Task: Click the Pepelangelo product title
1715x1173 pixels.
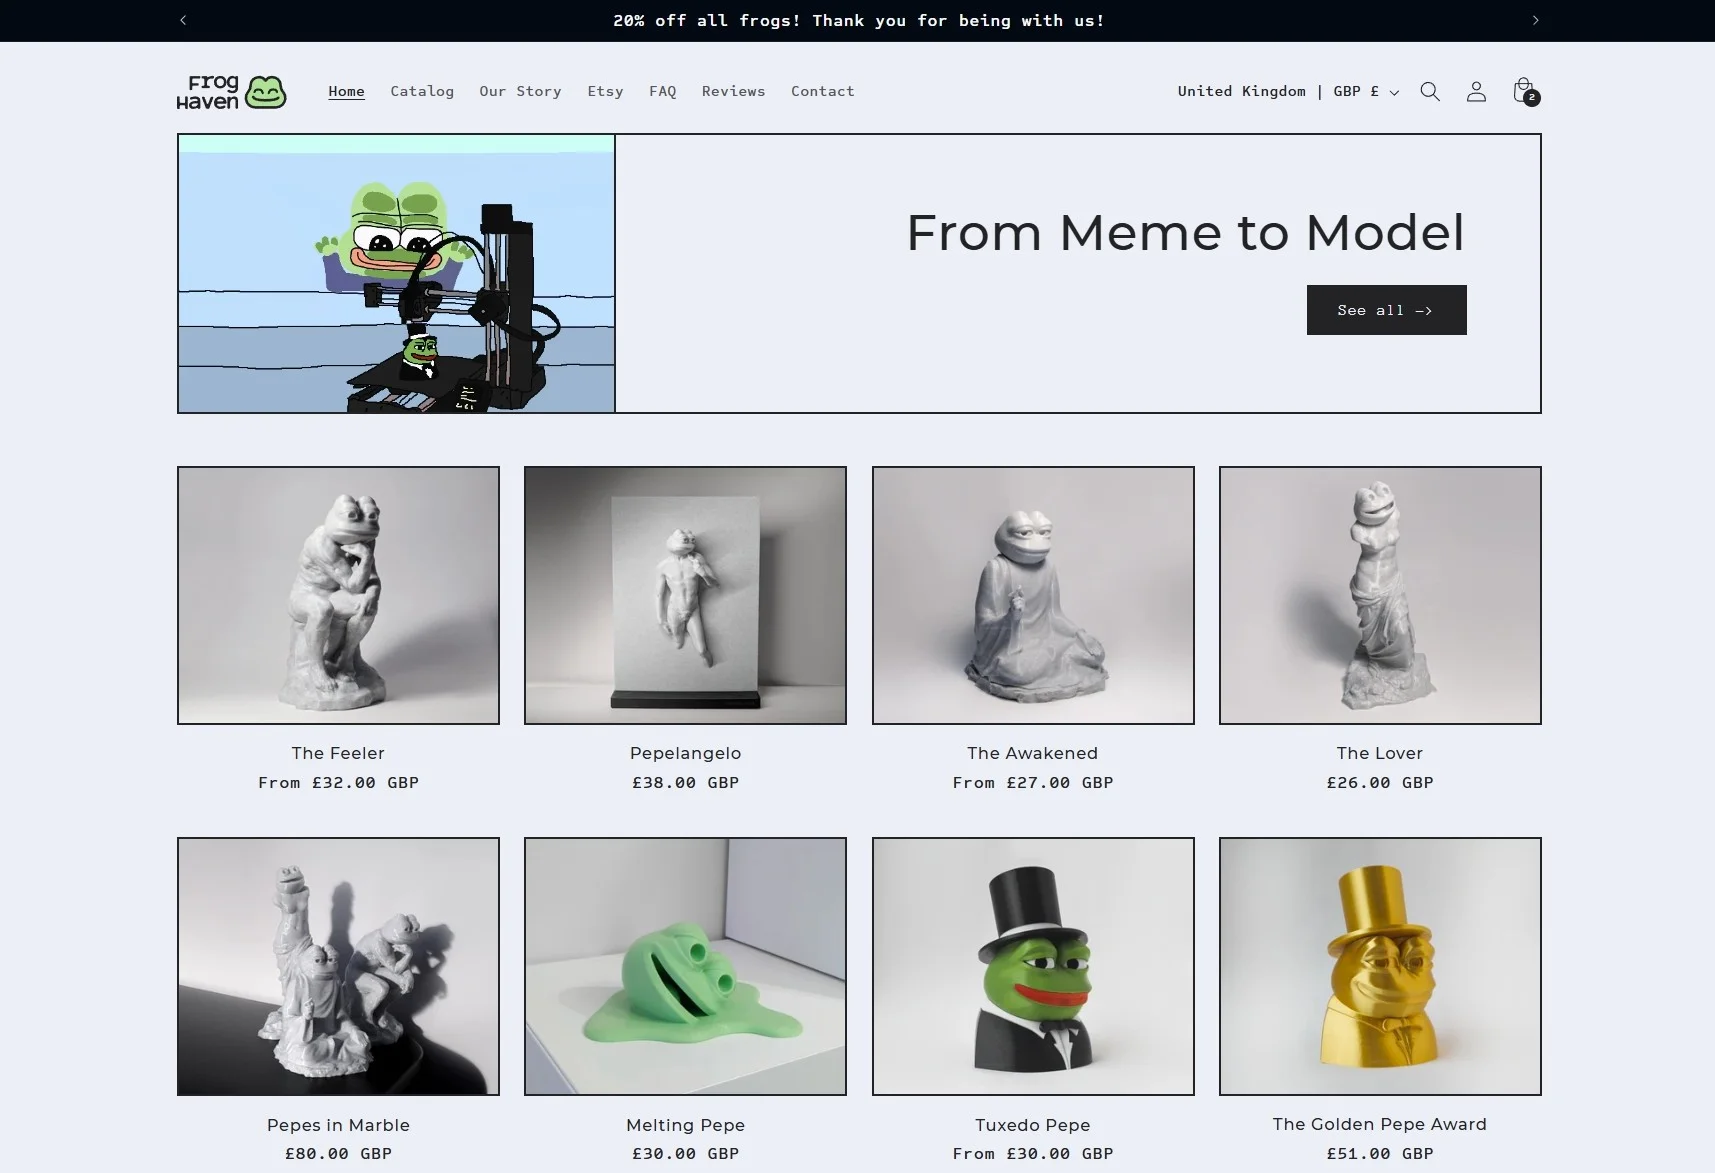Action: pyautogui.click(x=685, y=753)
